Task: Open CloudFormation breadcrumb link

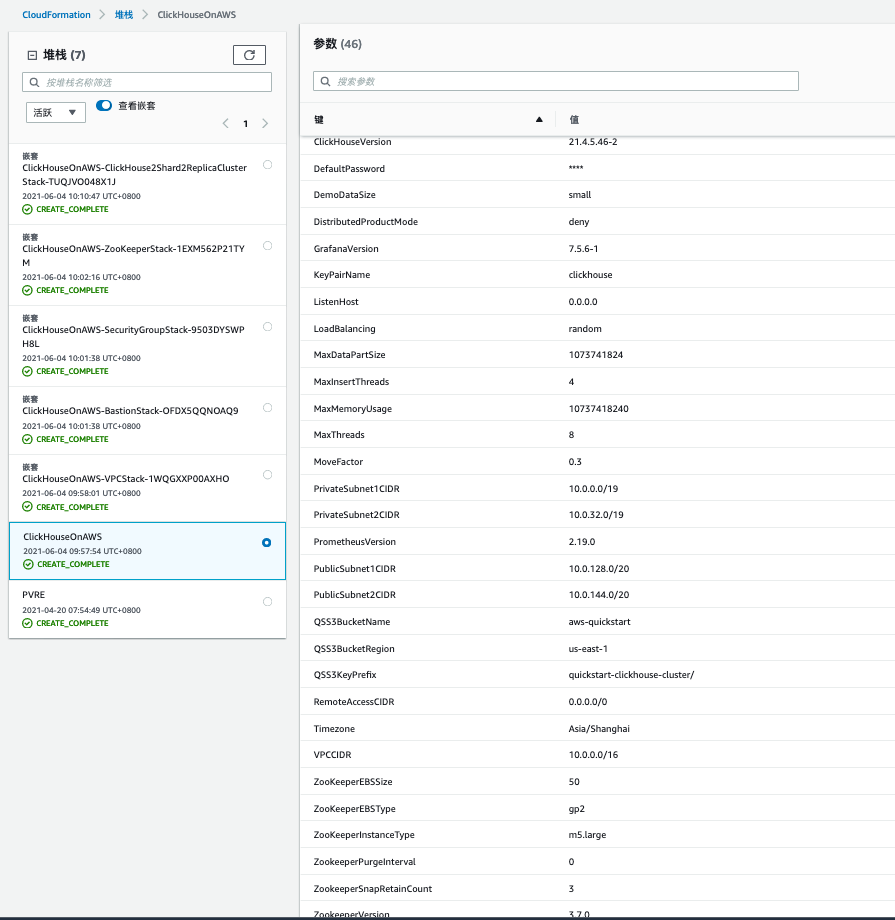Action: coord(56,15)
